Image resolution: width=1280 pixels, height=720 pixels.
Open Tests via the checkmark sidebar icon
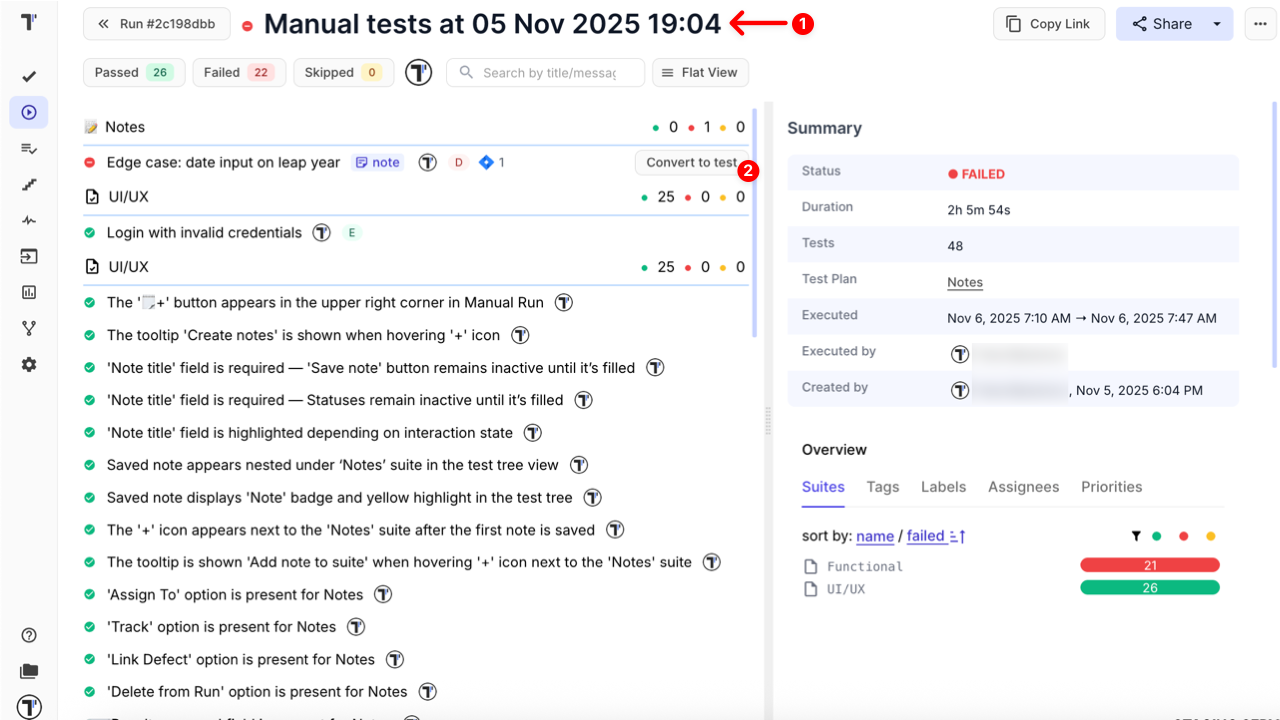29,77
